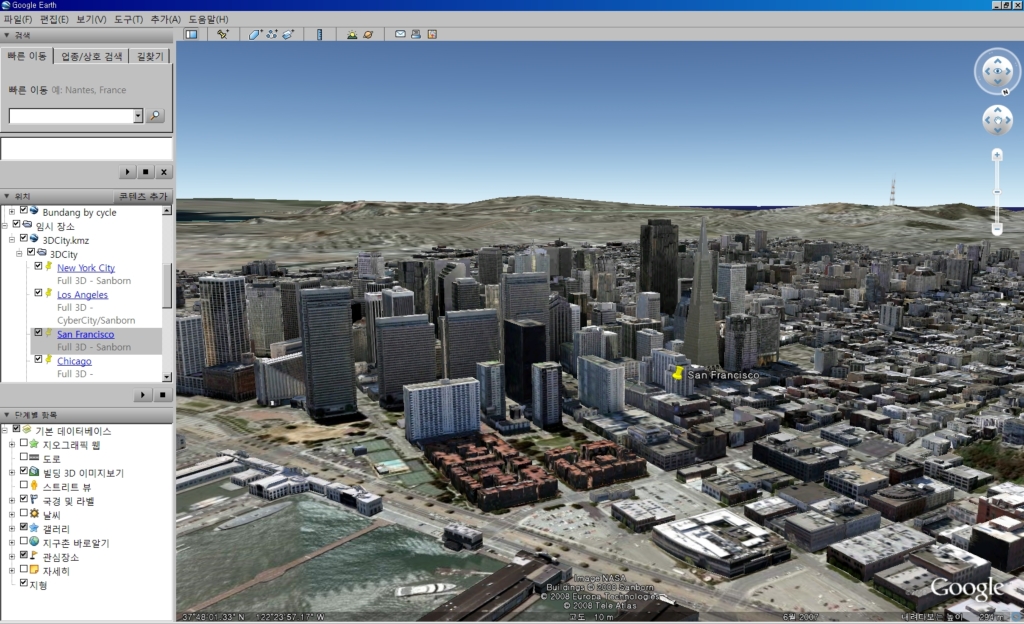Click the 3D building icon beside 빌딩 3D 이미지보기
The width and height of the screenshot is (1024, 624).
coord(34,471)
